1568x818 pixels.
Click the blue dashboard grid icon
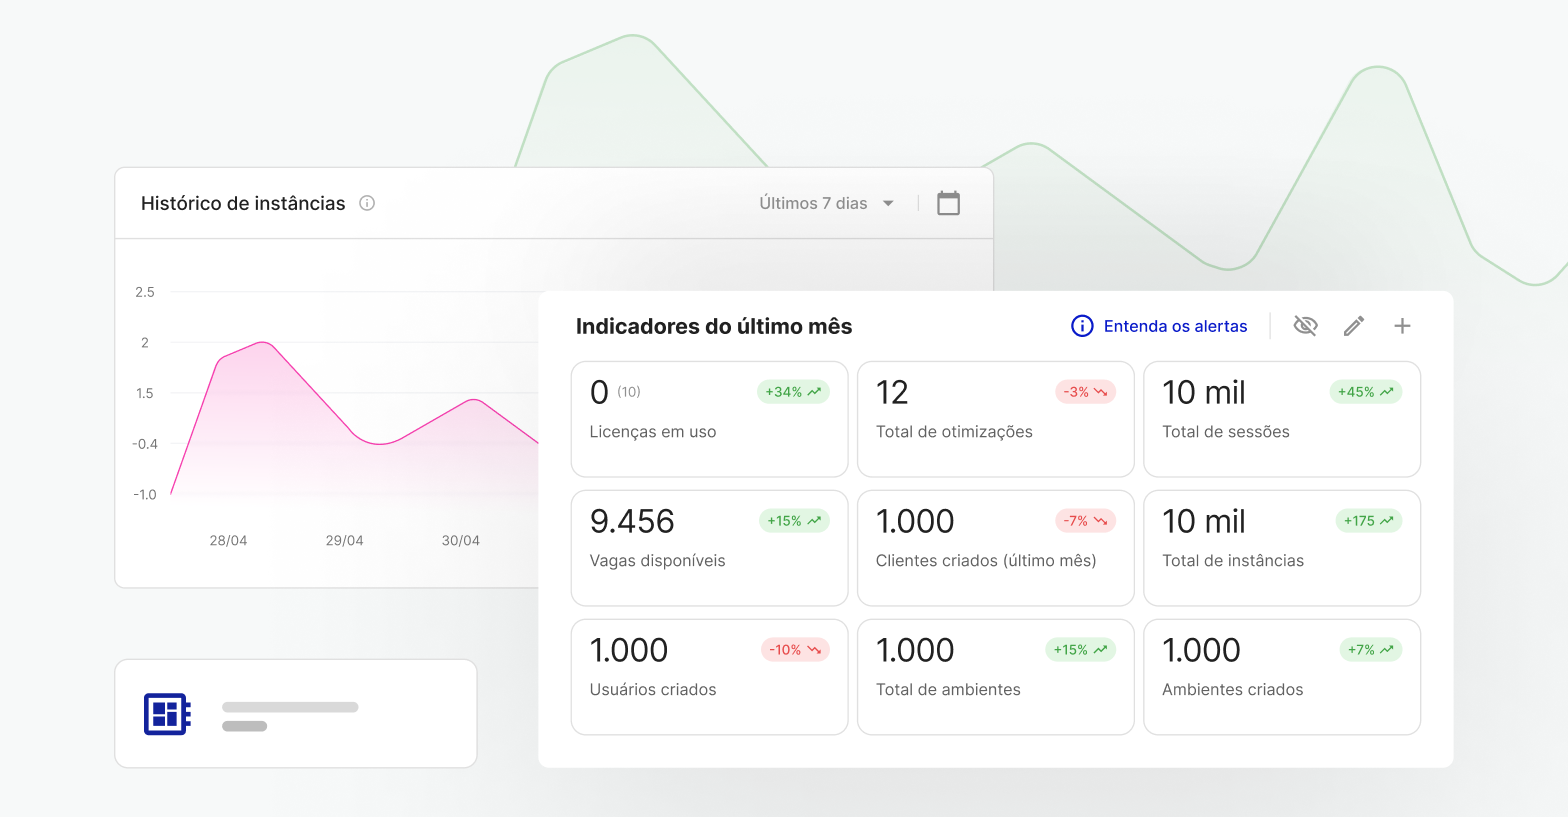point(167,714)
